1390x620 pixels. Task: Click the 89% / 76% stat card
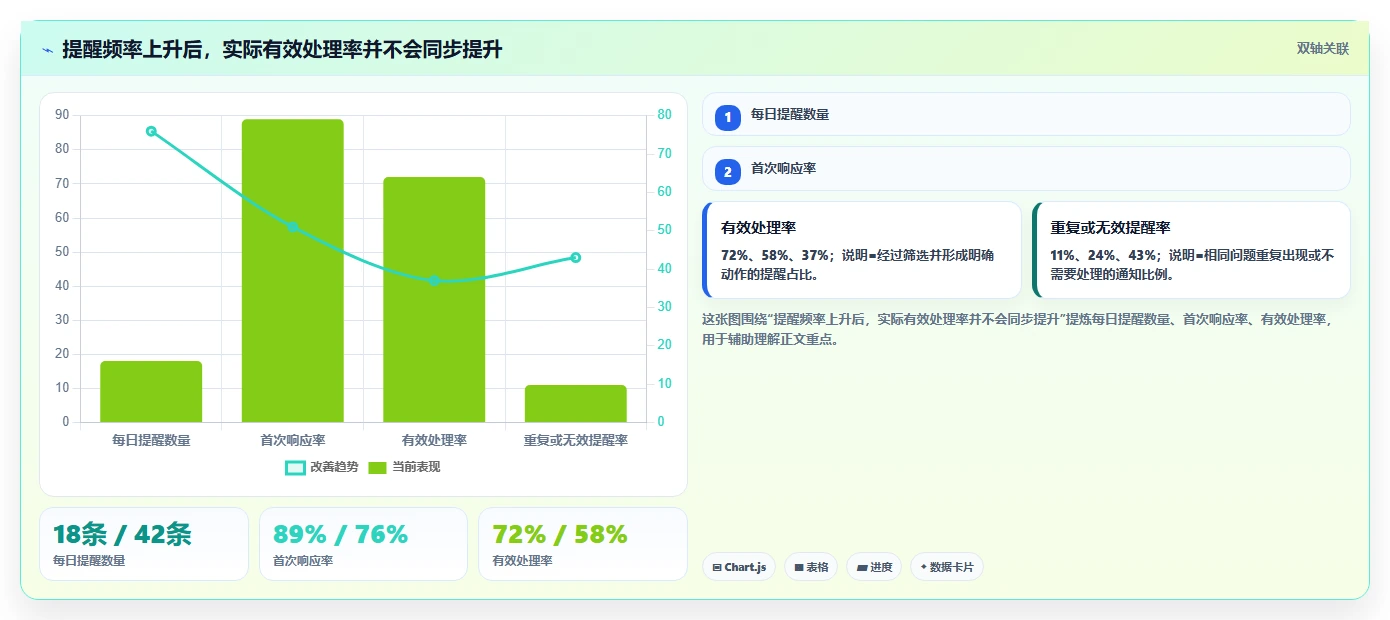pyautogui.click(x=363, y=544)
